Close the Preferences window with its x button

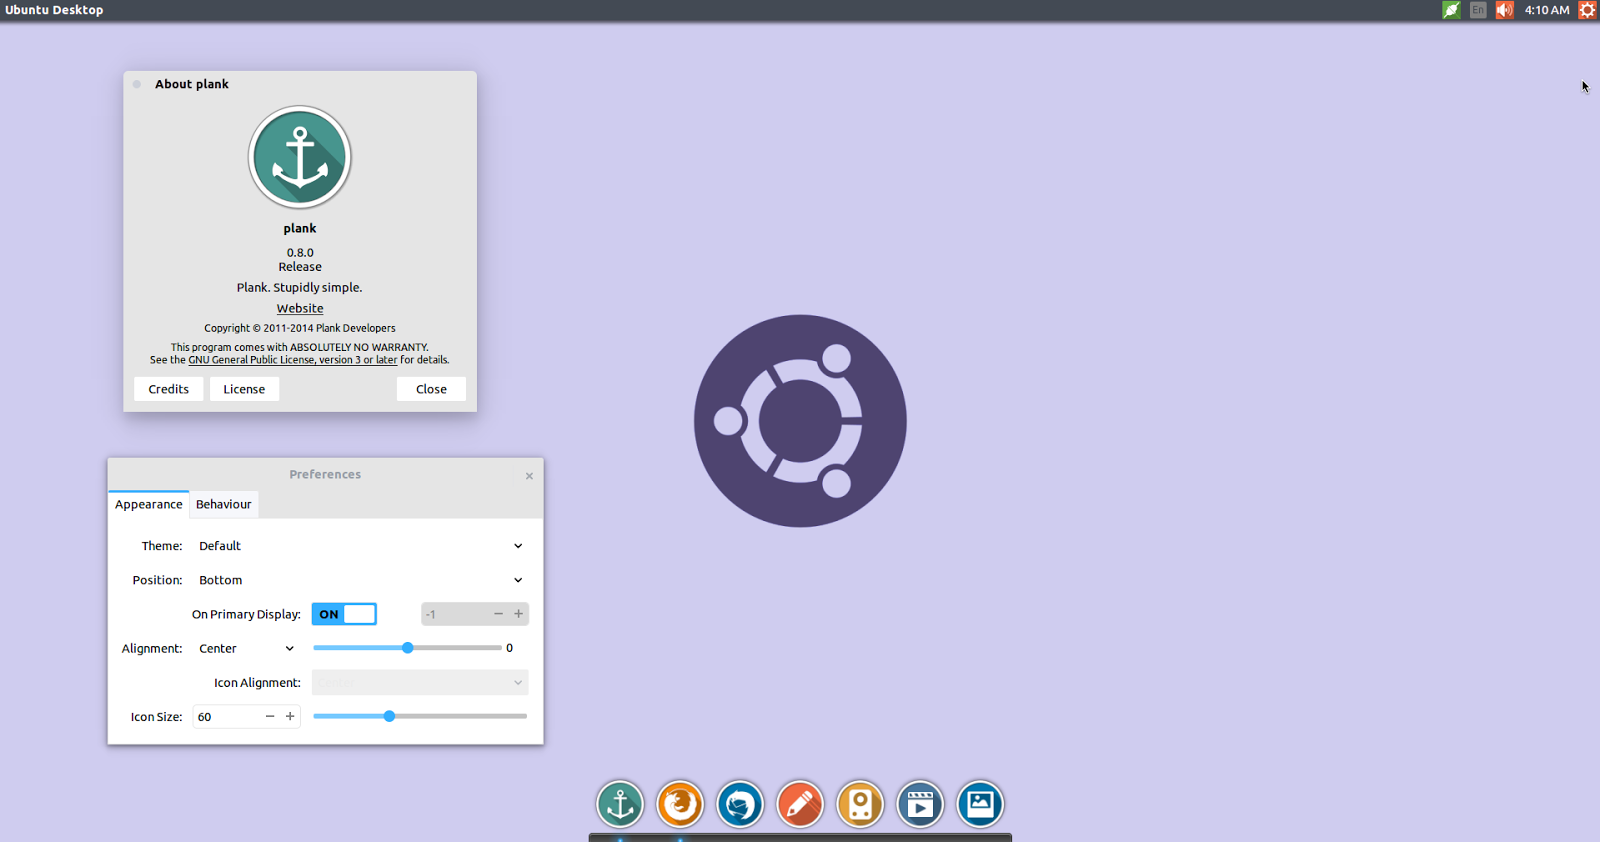click(529, 476)
